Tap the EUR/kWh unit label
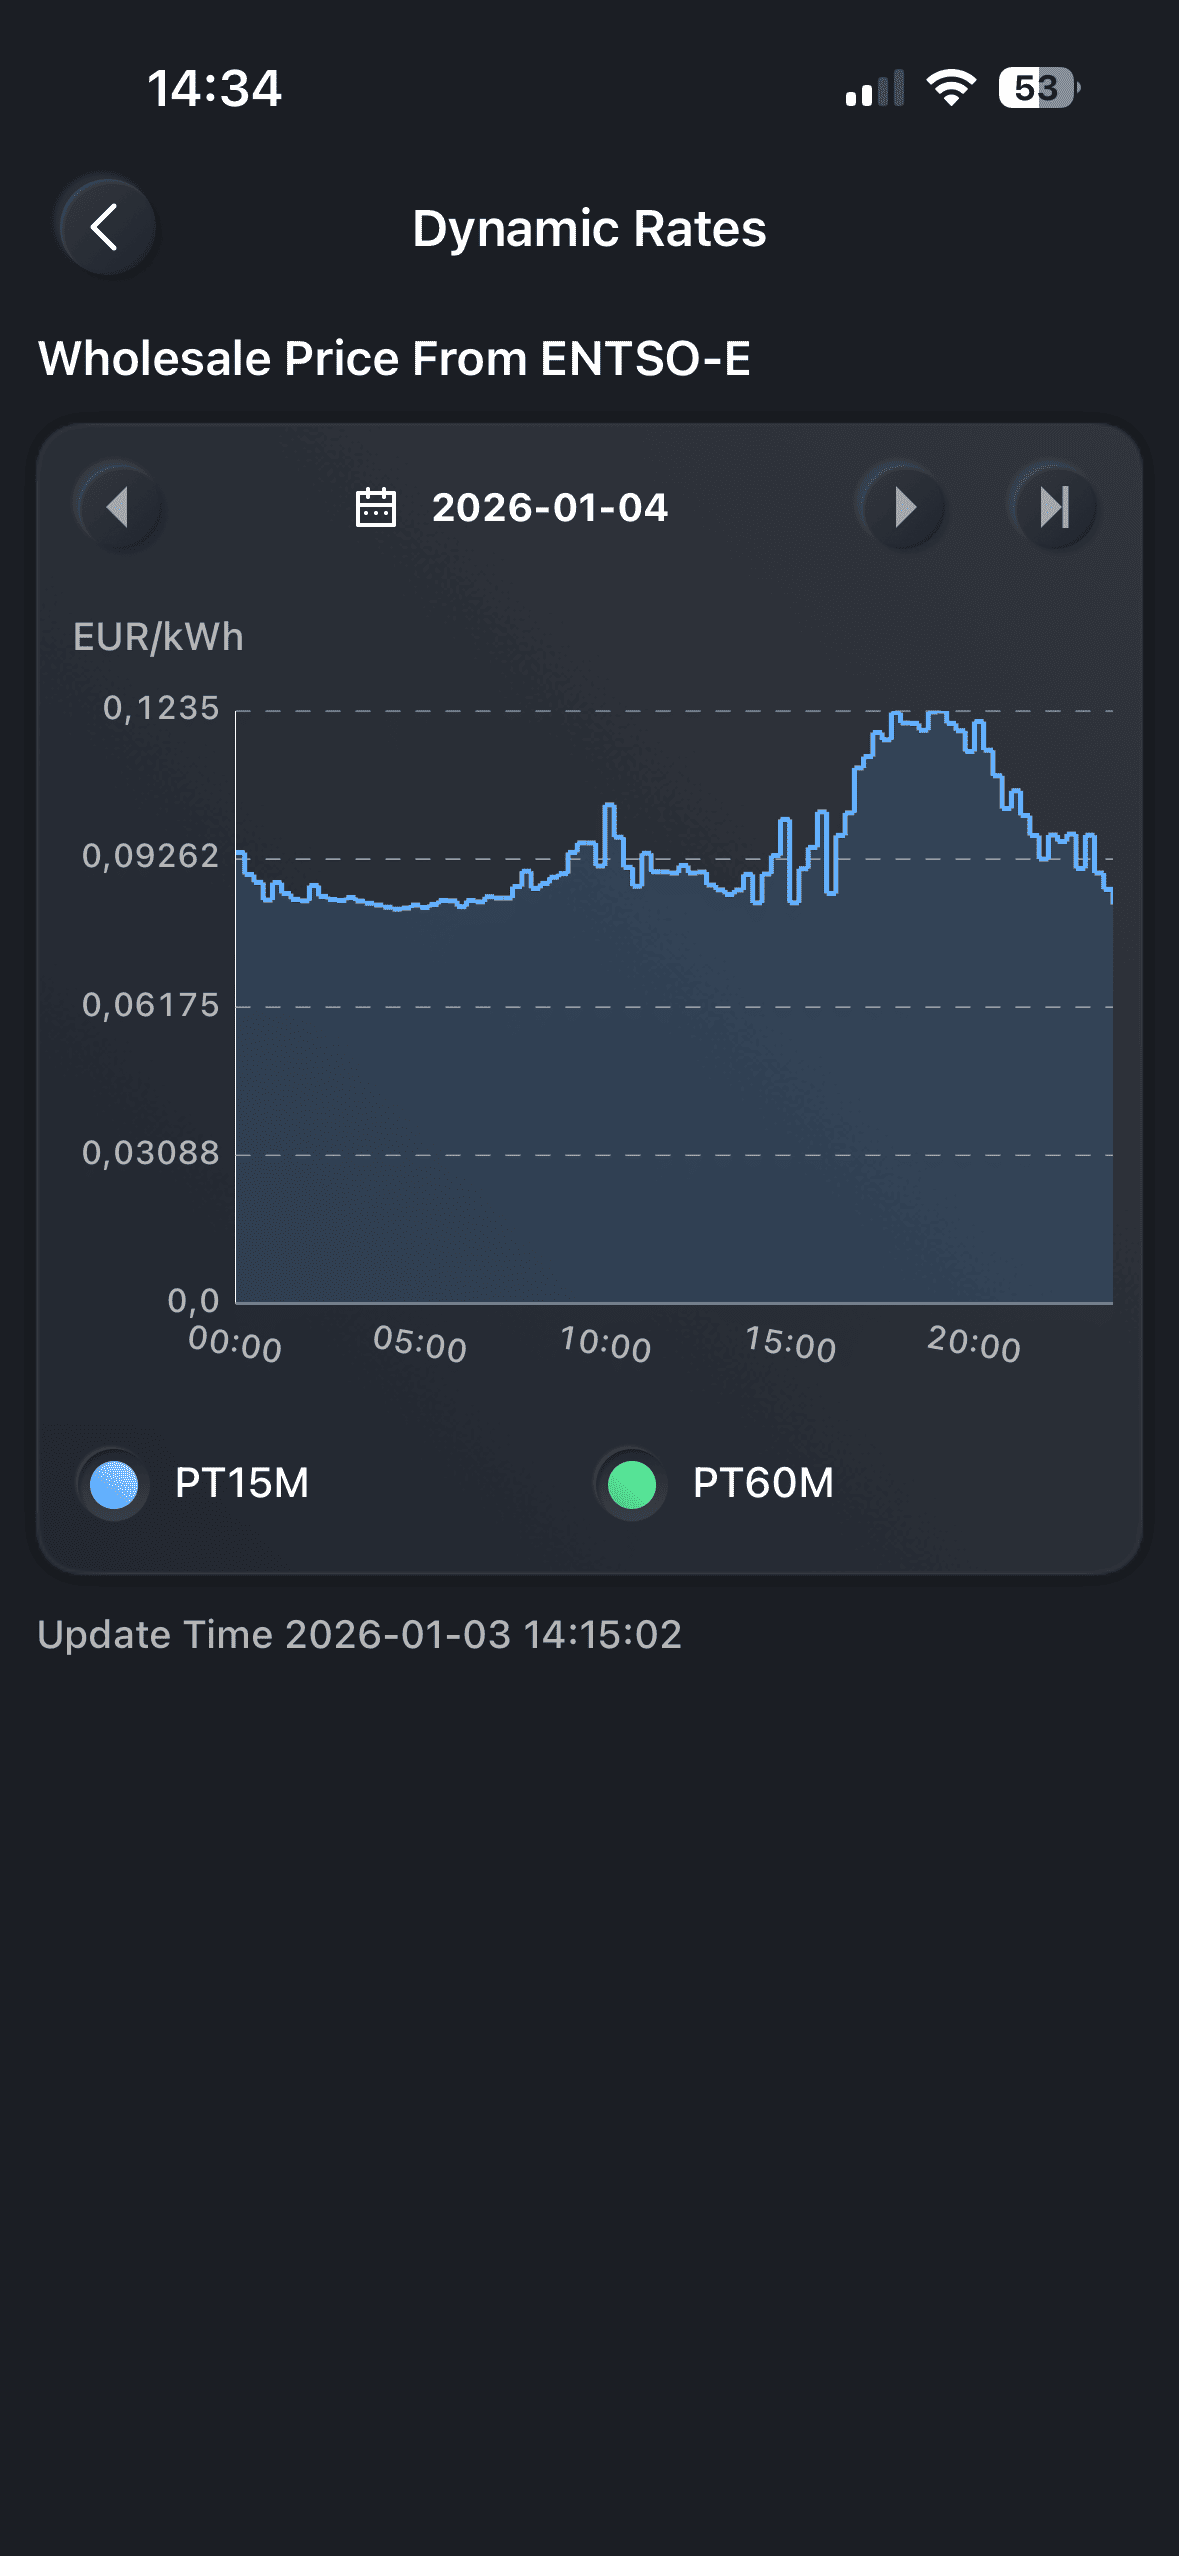 (158, 637)
